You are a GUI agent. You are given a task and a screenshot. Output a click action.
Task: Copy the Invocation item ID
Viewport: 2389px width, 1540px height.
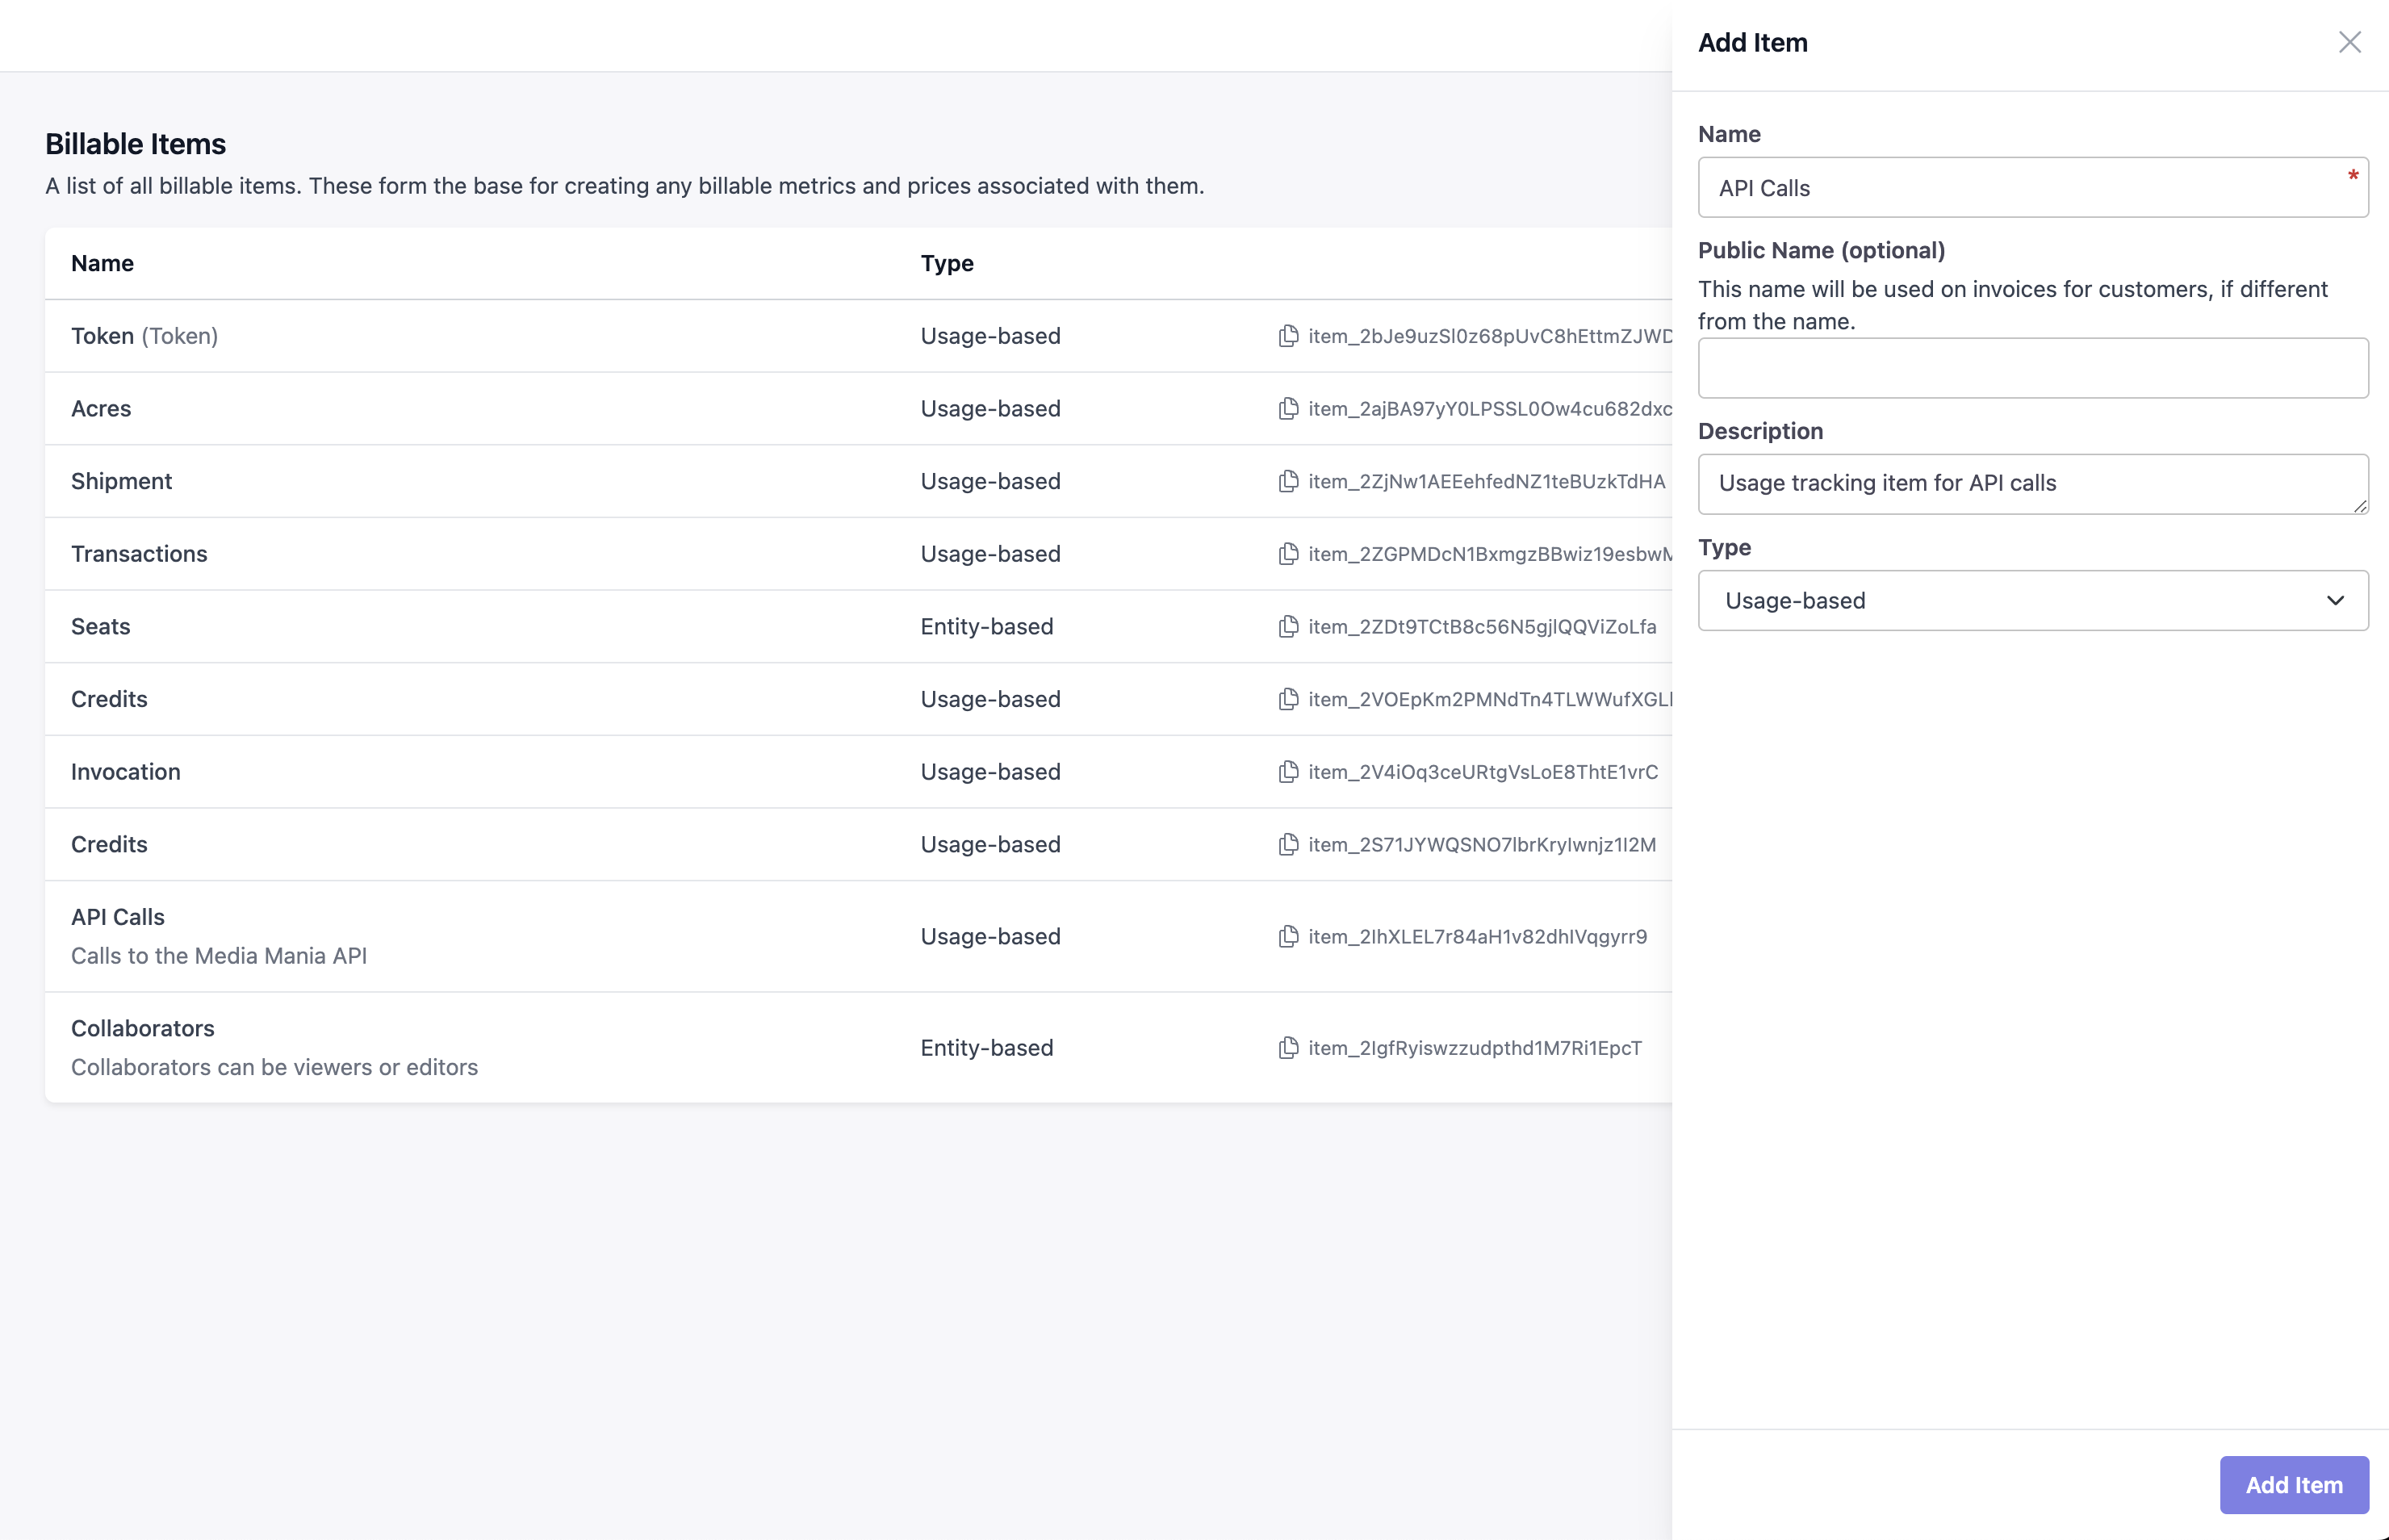[1288, 772]
